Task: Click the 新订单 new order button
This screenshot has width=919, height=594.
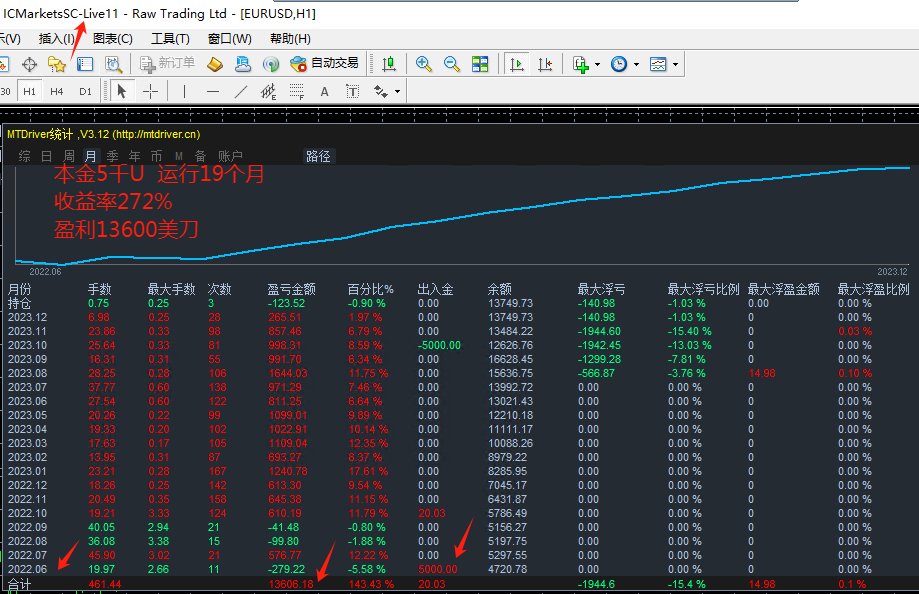Action: pyautogui.click(x=167, y=63)
